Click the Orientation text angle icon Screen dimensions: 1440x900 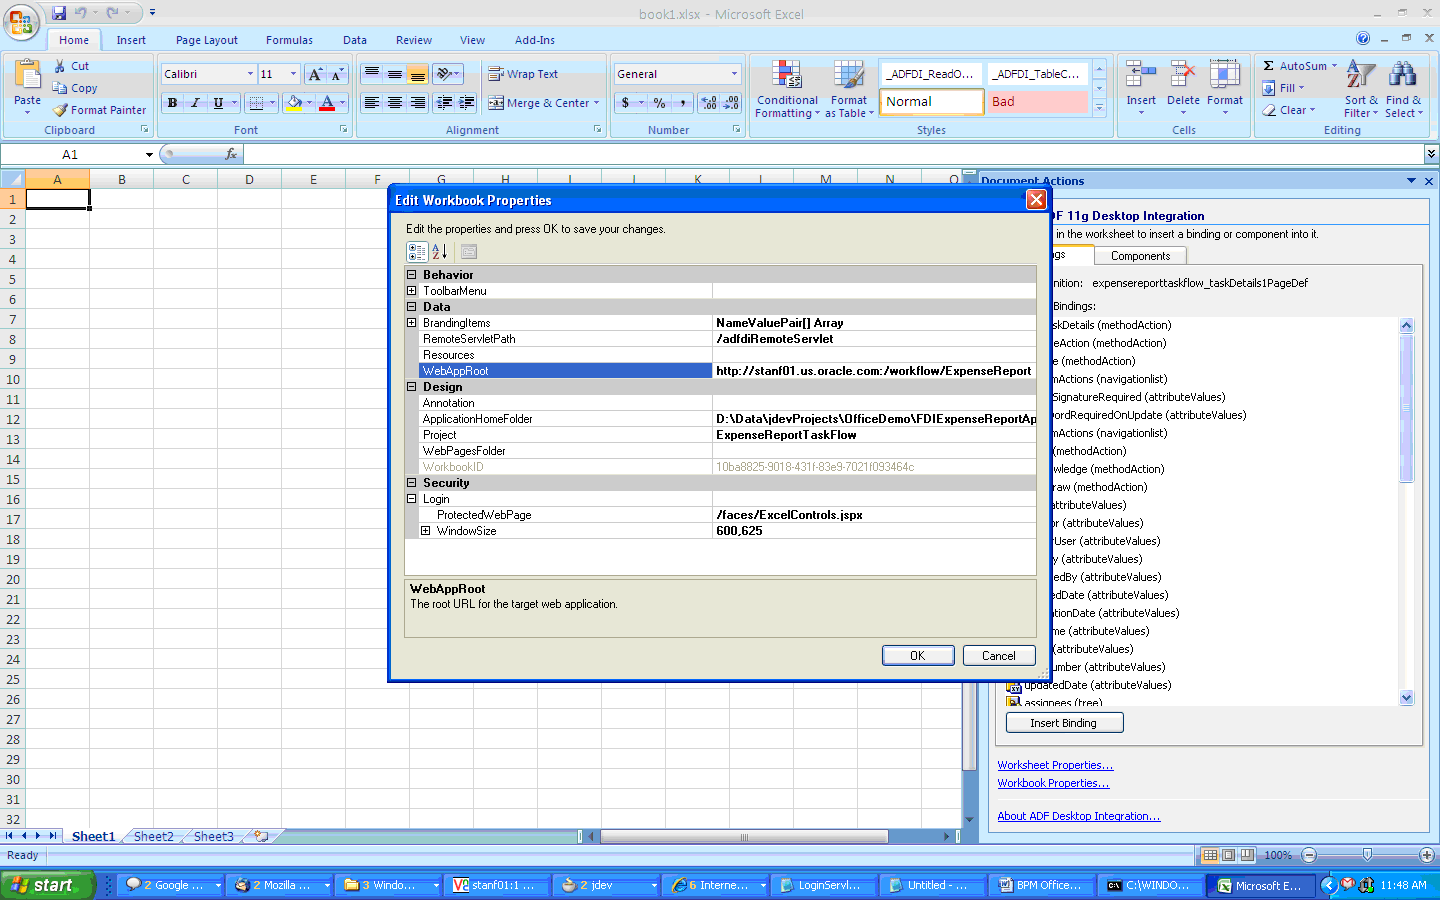tap(444, 74)
